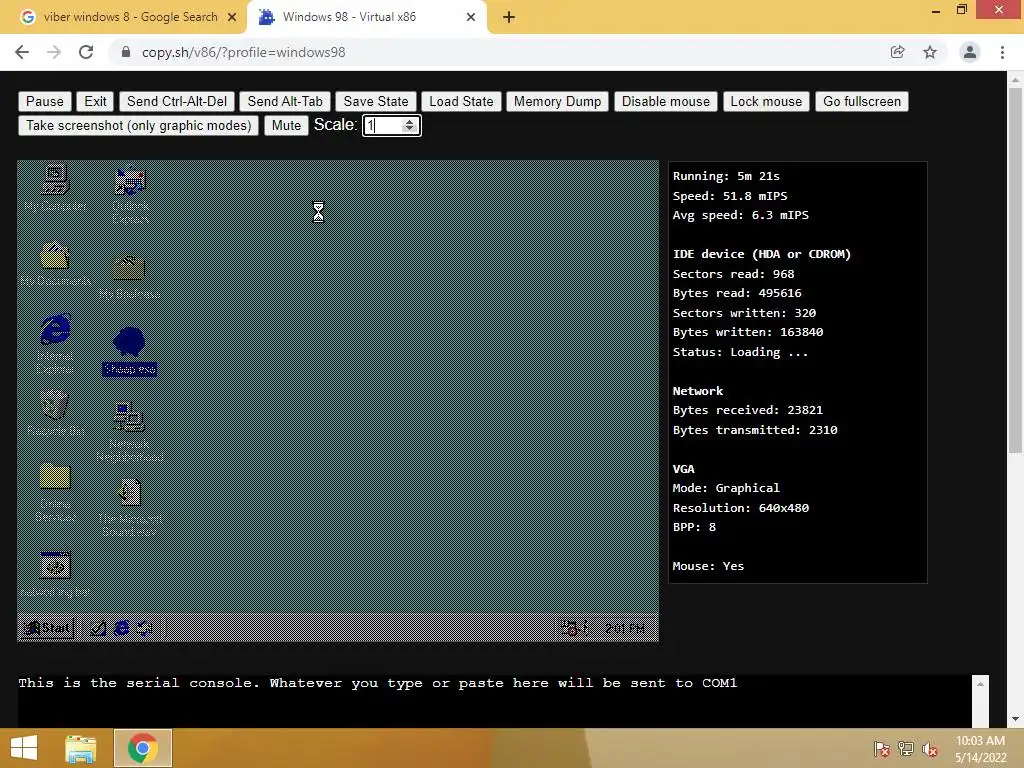The image size is (1024, 768).
Task: Open Network Neighborhood desktop icon
Action: pos(129,432)
